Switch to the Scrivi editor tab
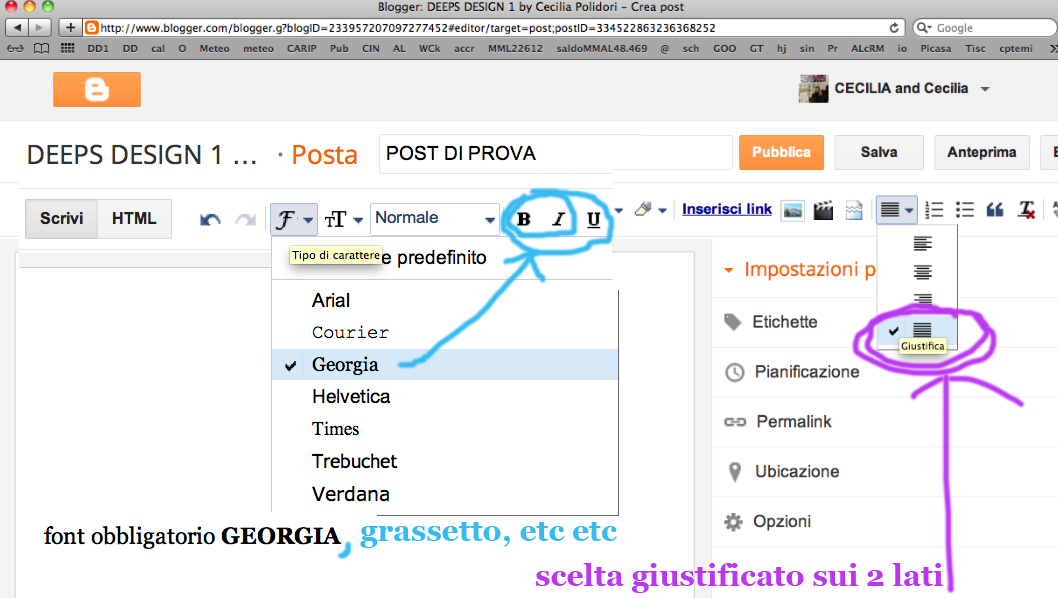1058x598 pixels. pos(61,219)
